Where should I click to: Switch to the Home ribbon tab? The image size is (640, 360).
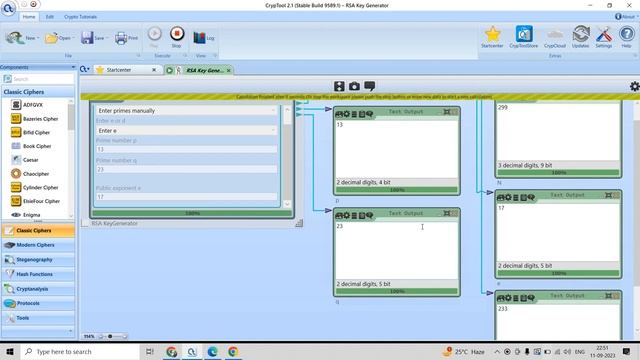click(29, 17)
